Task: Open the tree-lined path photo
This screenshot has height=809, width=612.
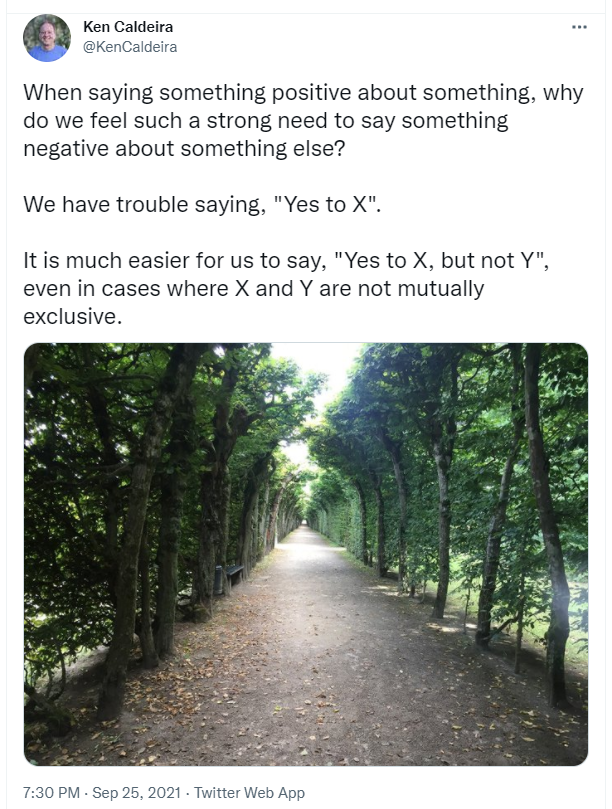Action: [x=305, y=554]
